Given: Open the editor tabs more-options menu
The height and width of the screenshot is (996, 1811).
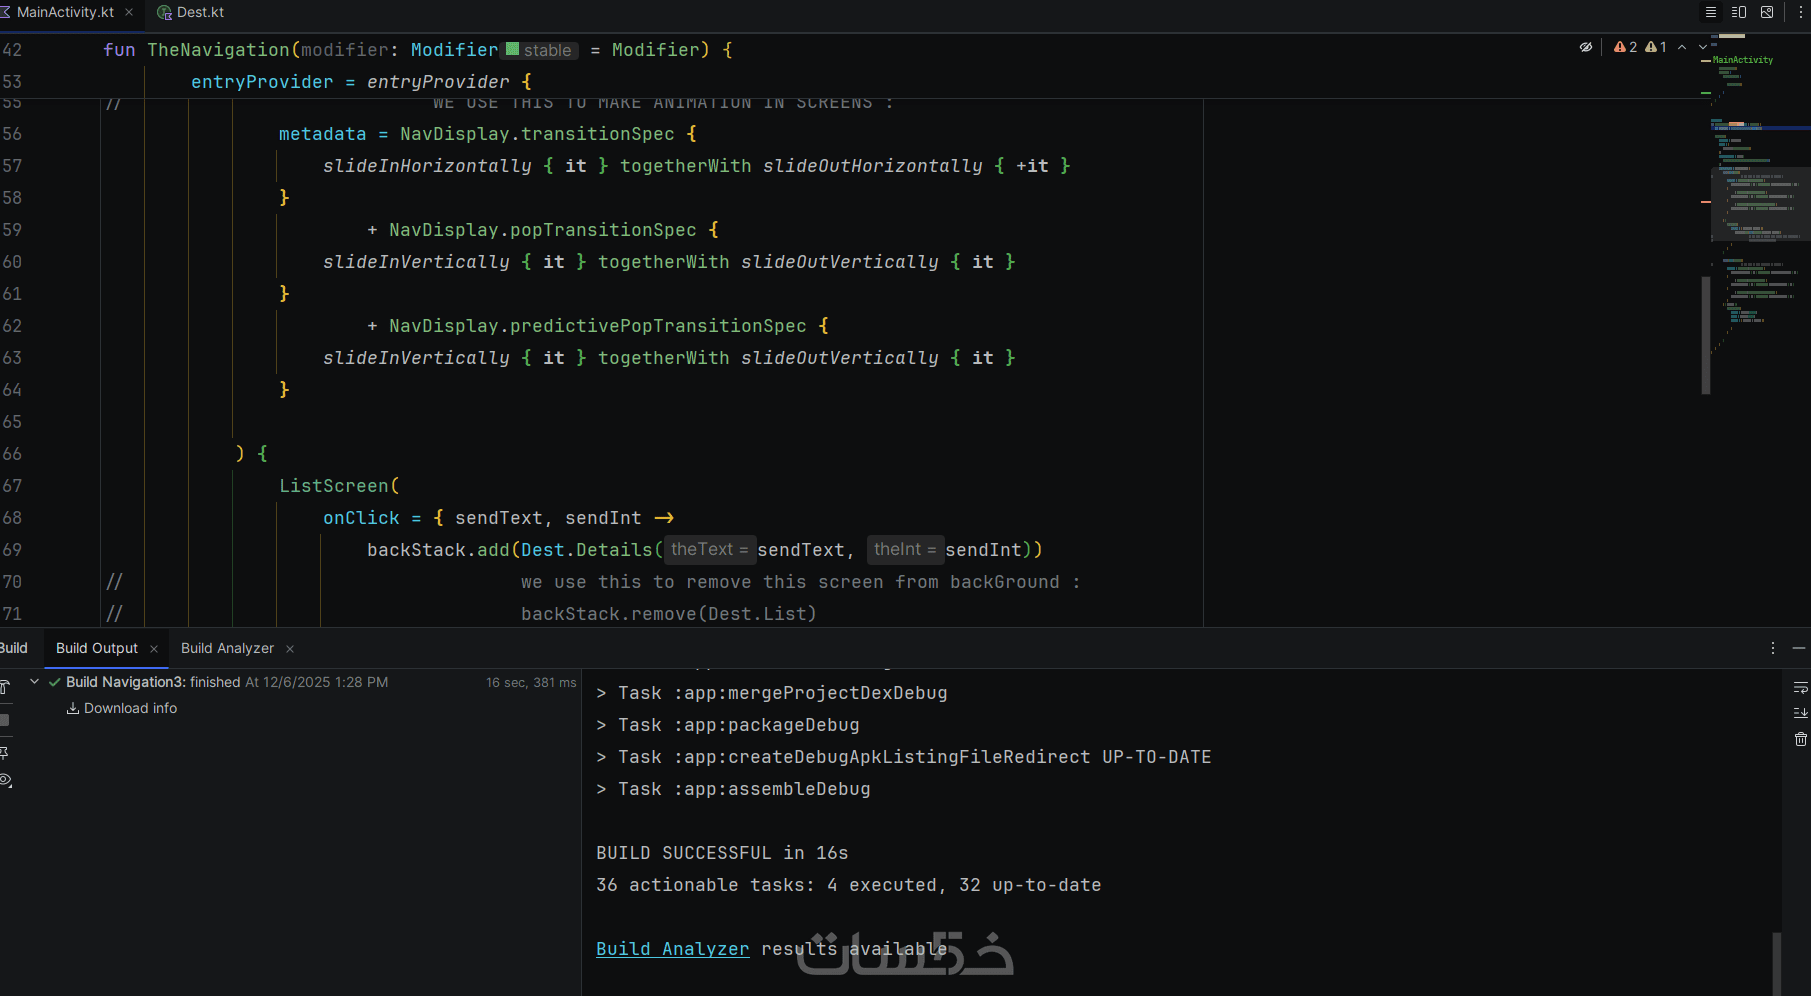Looking at the screenshot, I should click(1800, 12).
